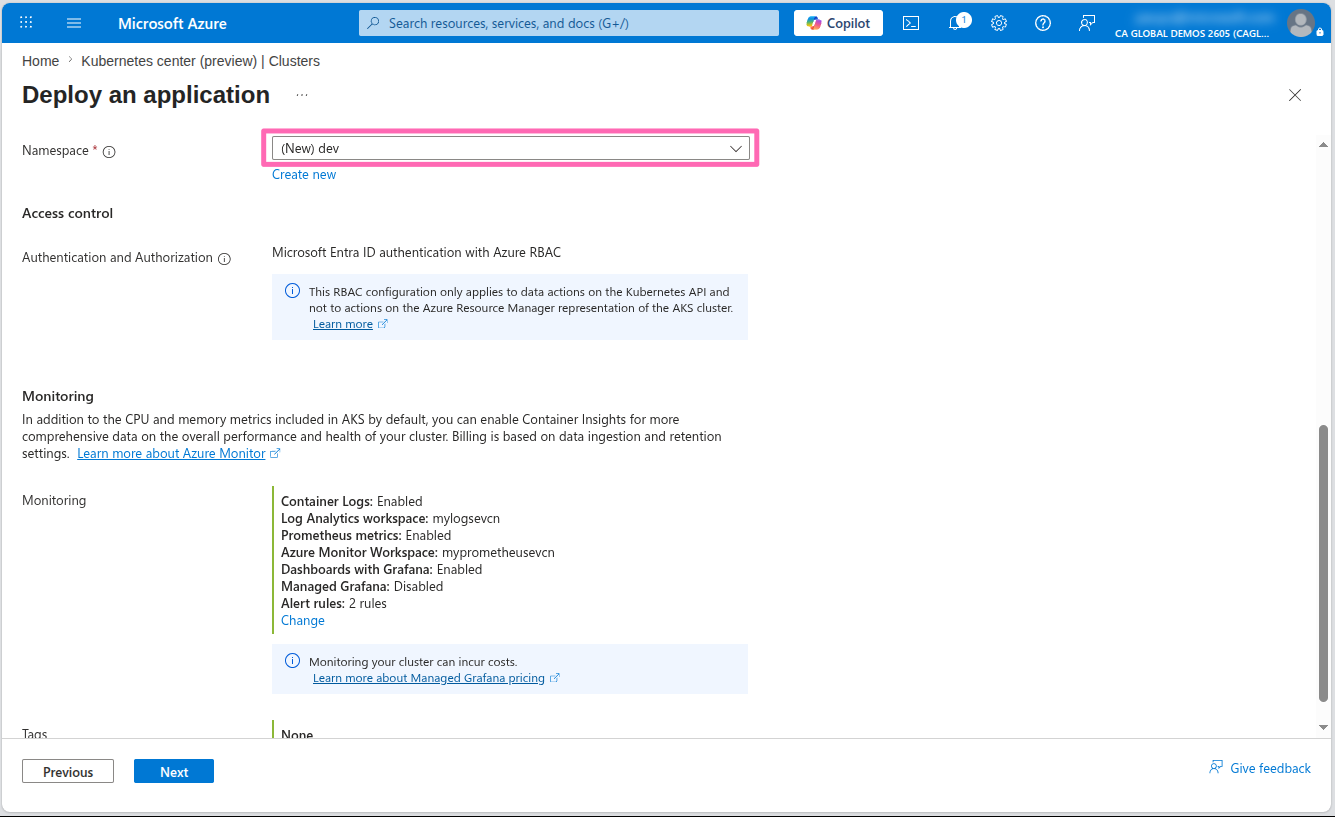The image size is (1335, 817).
Task: Close the Deploy an application pane
Action: coord(1295,95)
